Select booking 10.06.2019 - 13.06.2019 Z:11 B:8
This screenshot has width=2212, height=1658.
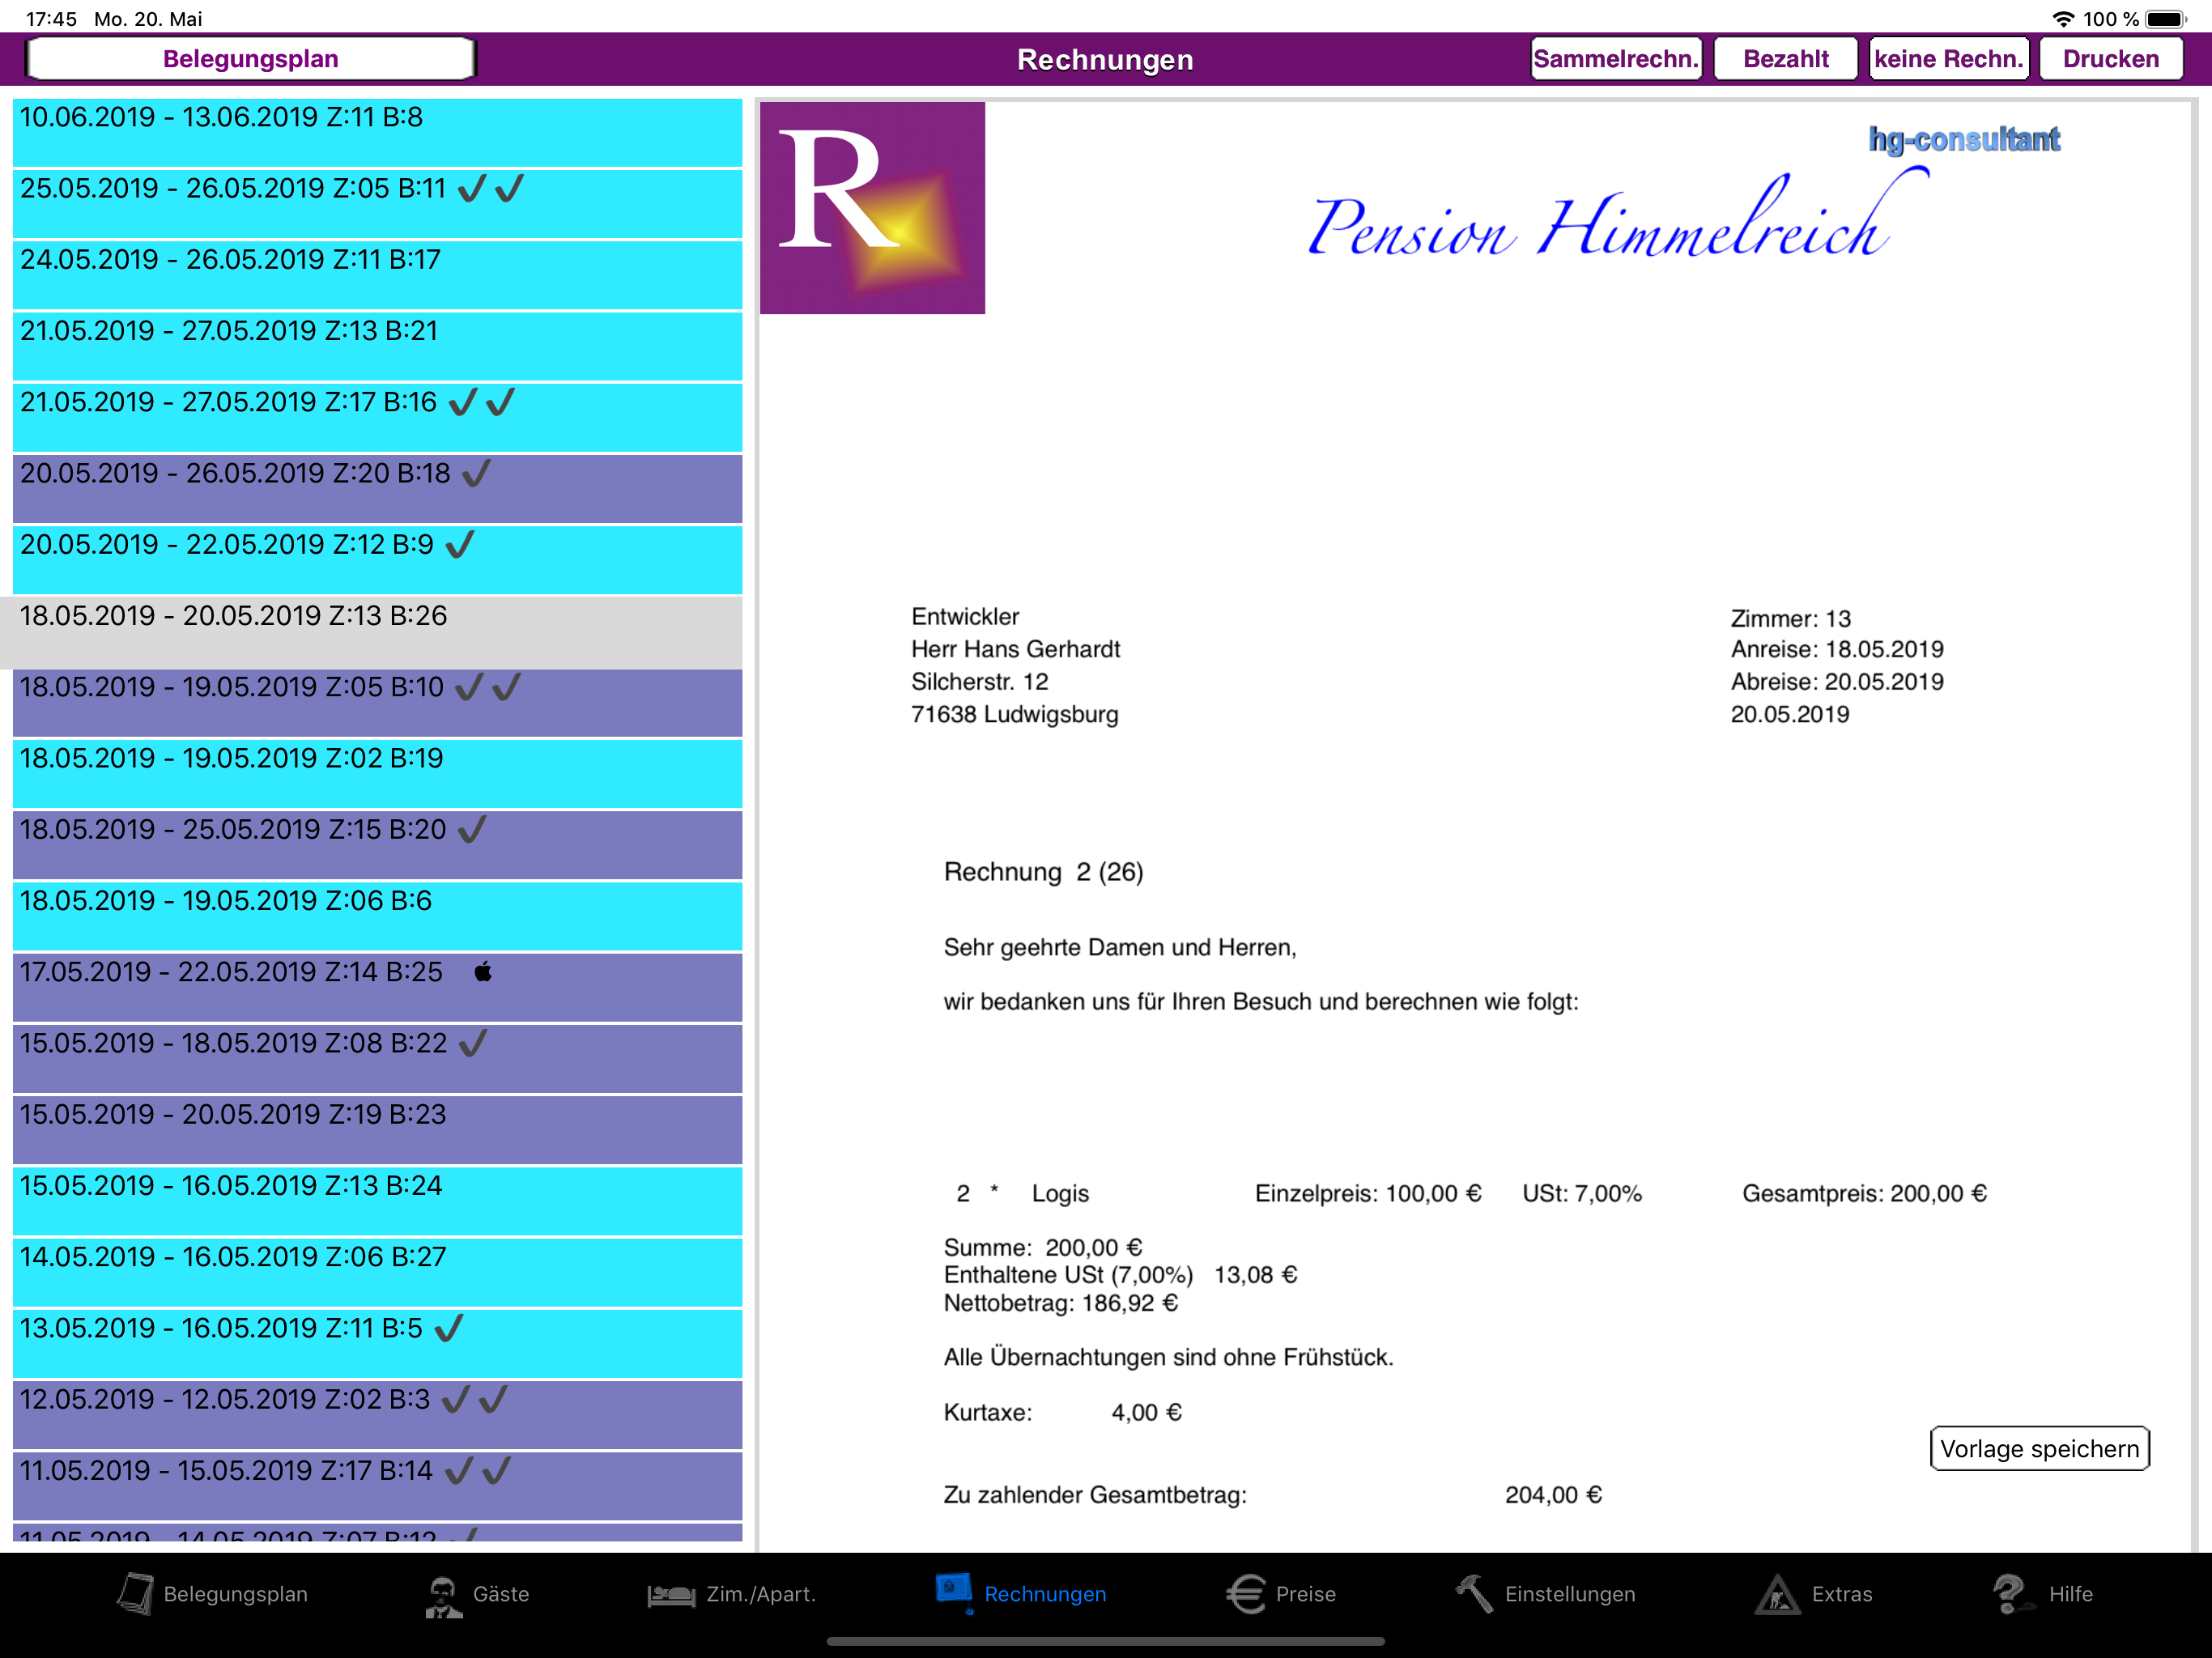point(377,133)
